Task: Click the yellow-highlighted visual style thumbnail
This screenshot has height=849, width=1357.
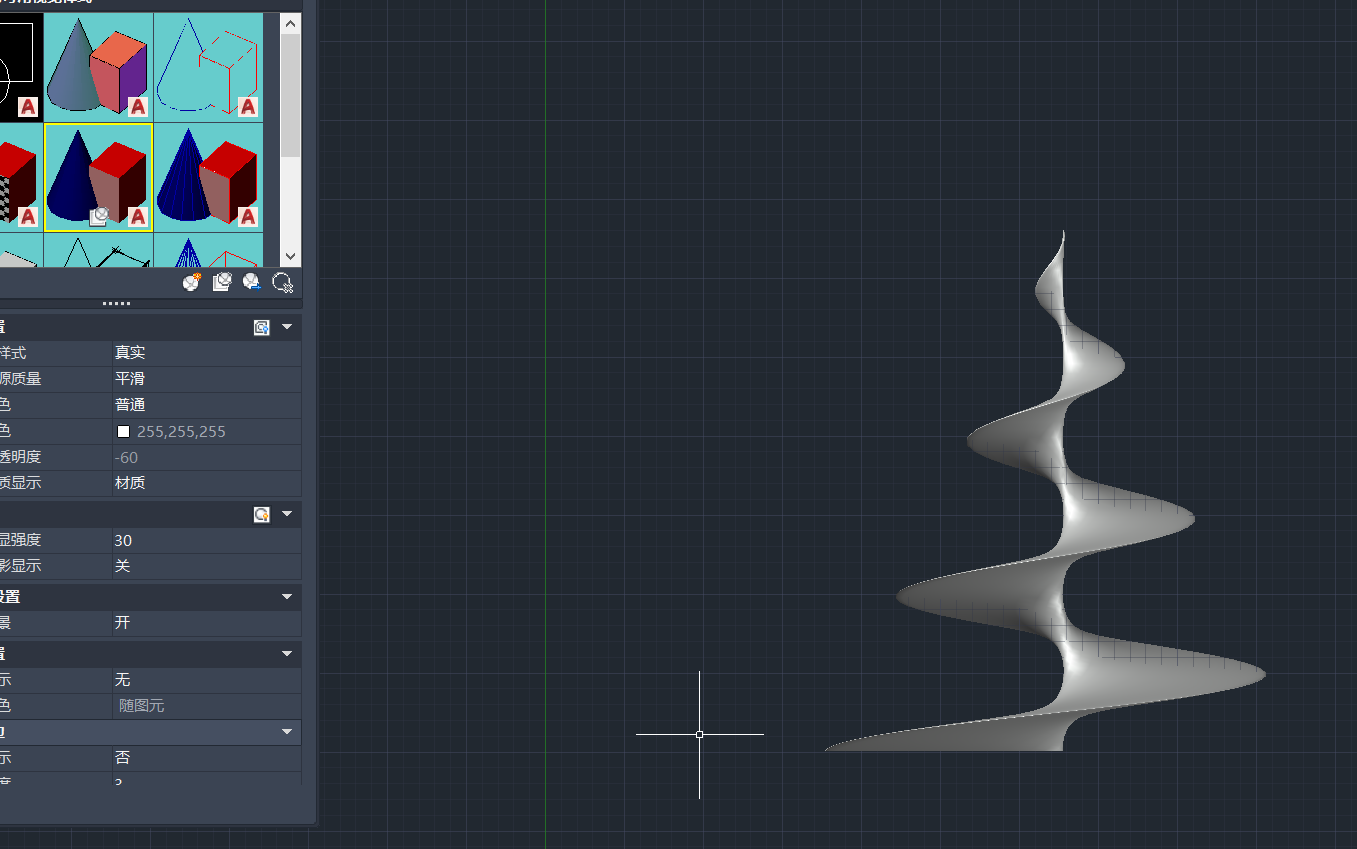Action: (x=99, y=177)
